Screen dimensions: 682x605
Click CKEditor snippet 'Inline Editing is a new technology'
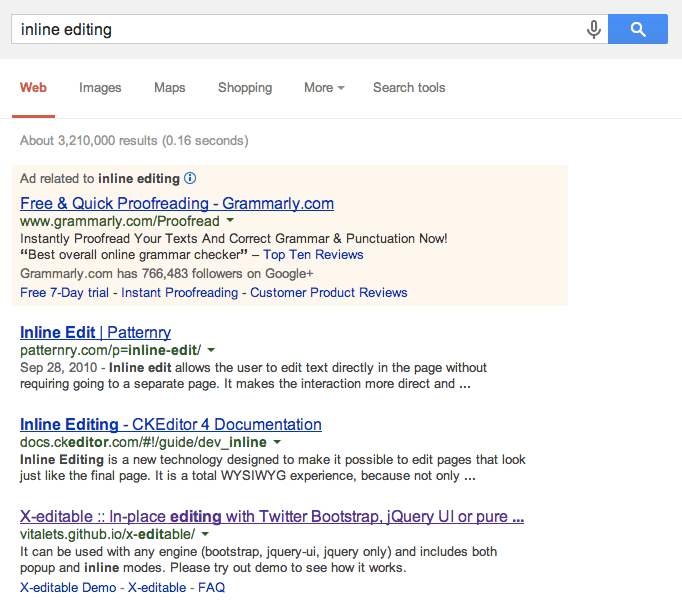(x=273, y=468)
